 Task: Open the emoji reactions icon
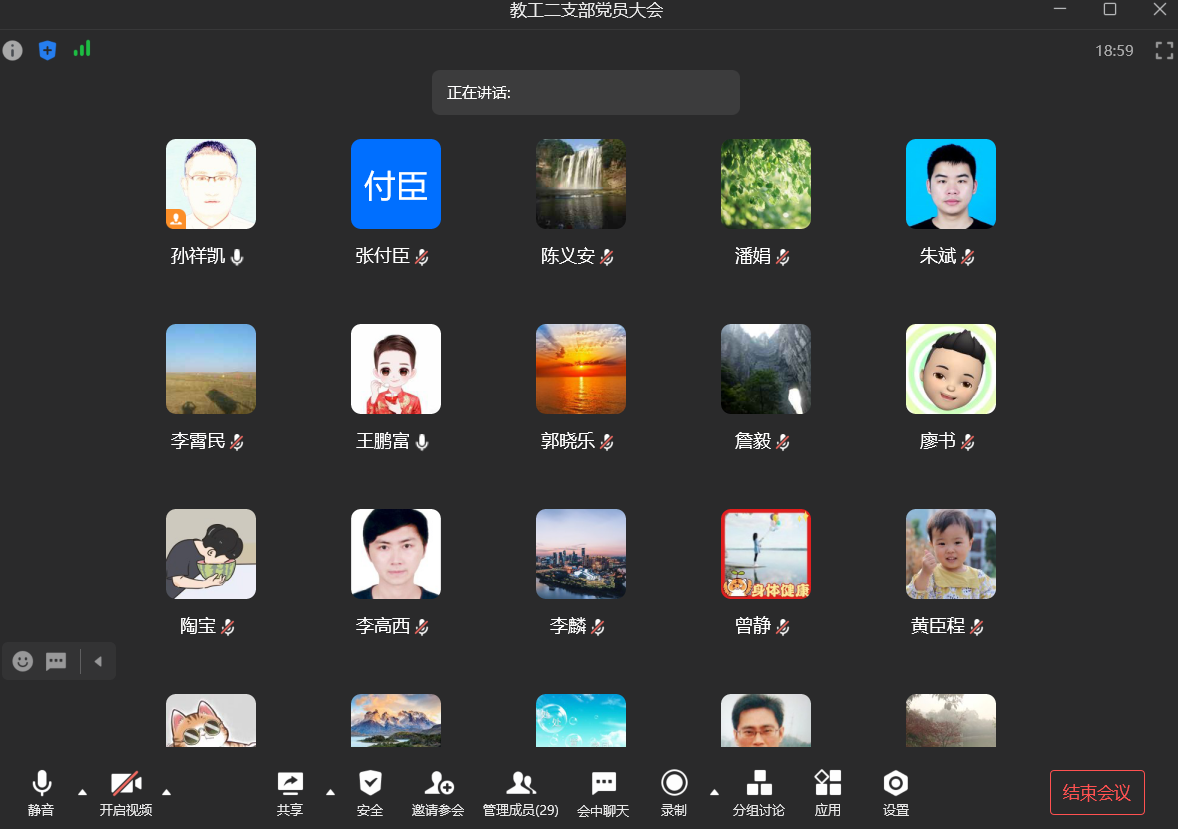click(23, 661)
